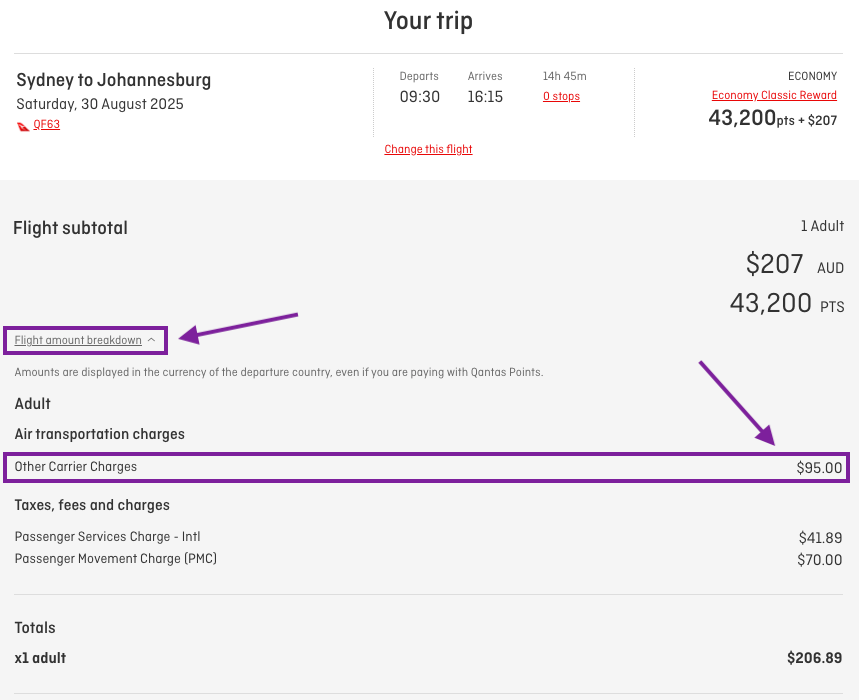
Task: Select the Your trip heading
Action: pos(428,21)
